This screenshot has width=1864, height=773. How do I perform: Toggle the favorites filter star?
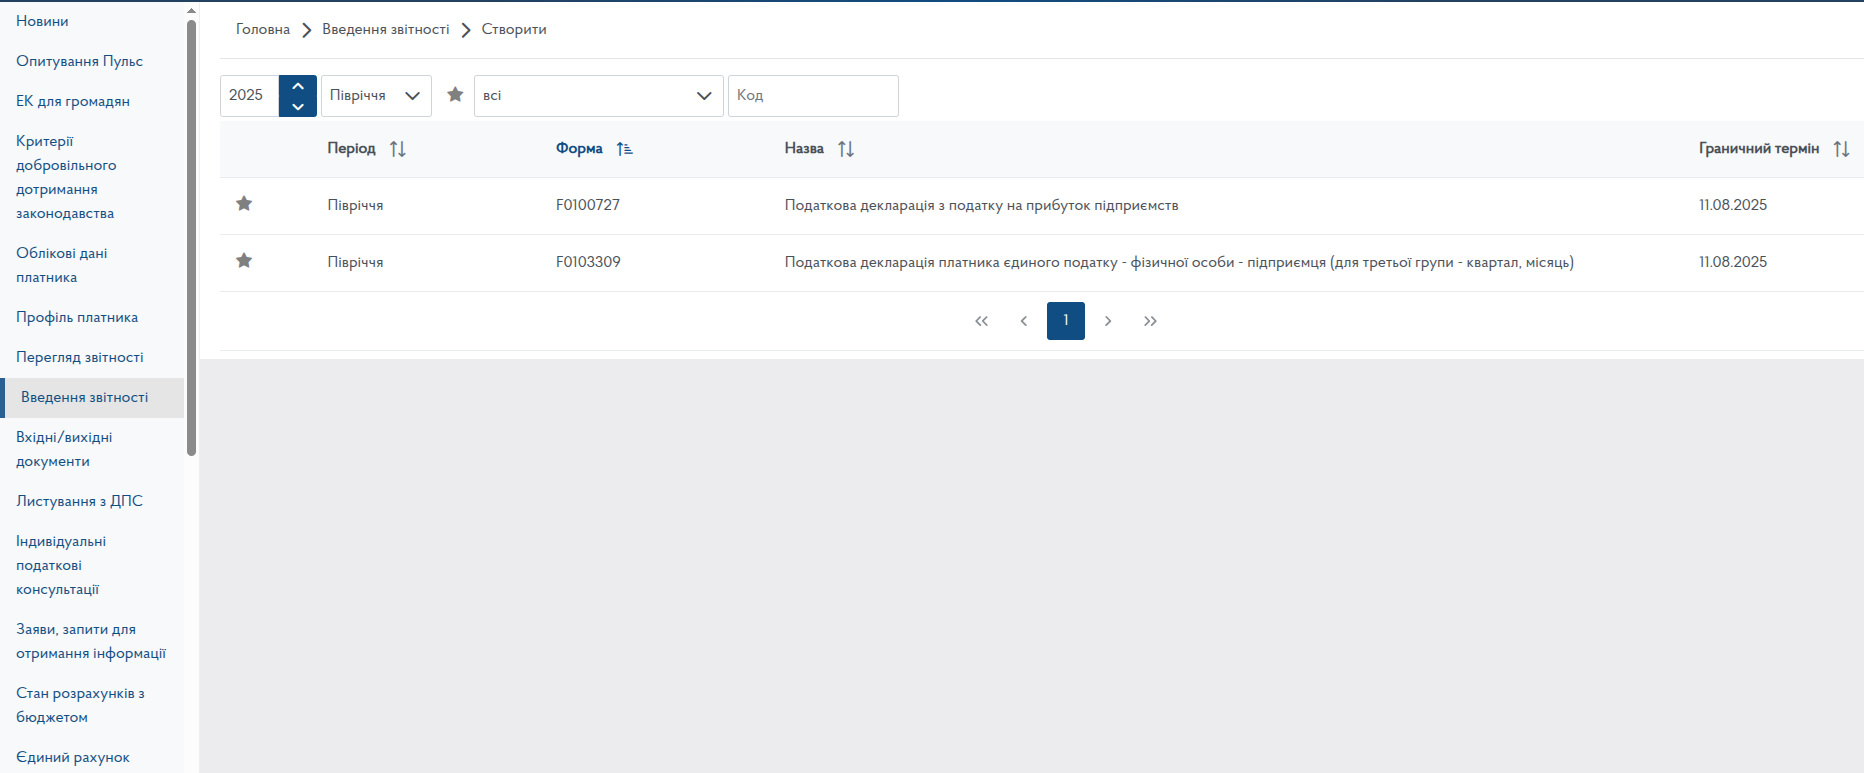click(x=455, y=95)
